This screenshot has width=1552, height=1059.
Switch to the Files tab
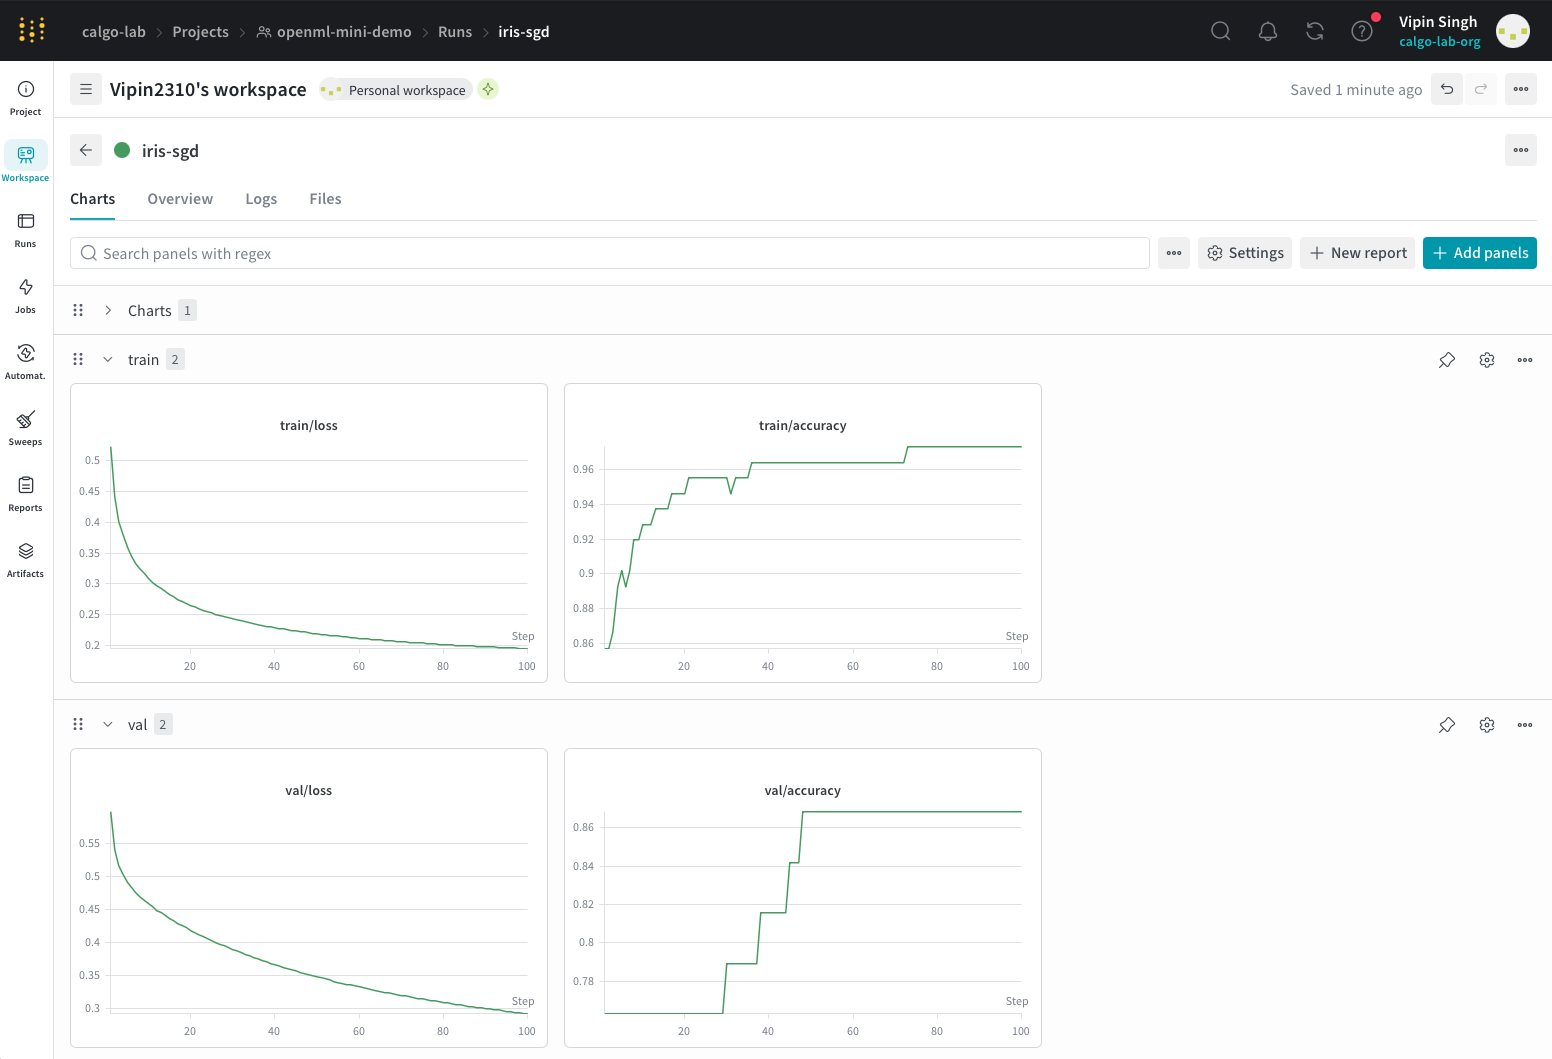click(x=325, y=199)
